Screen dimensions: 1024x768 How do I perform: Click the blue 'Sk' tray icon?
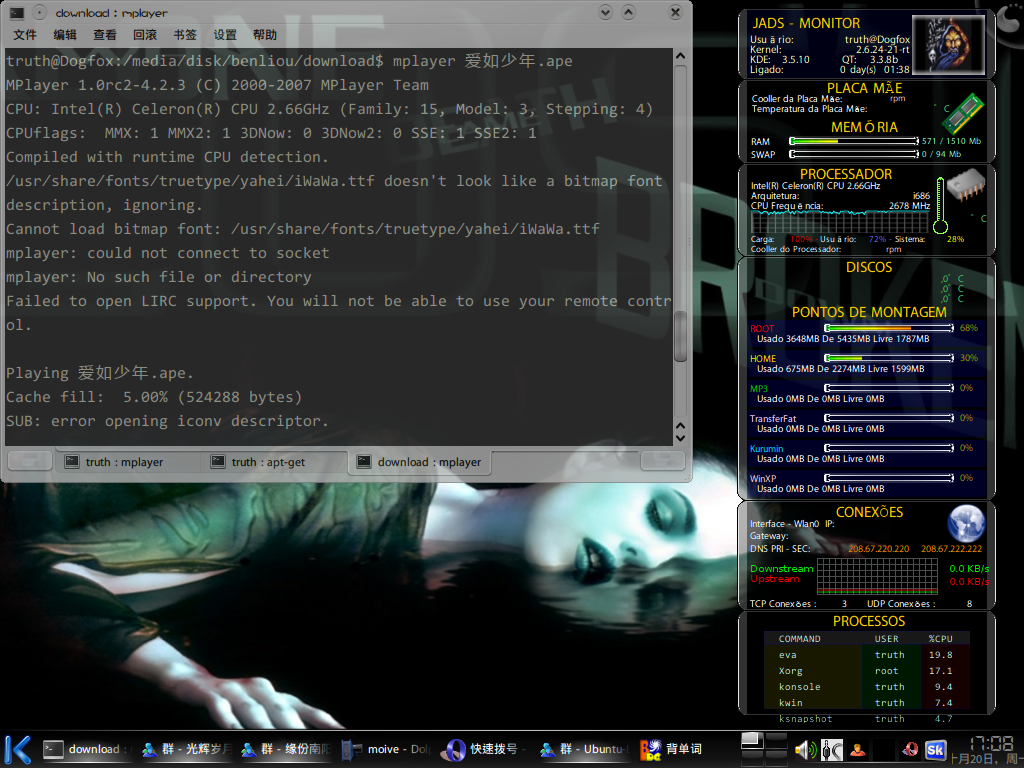click(935, 750)
